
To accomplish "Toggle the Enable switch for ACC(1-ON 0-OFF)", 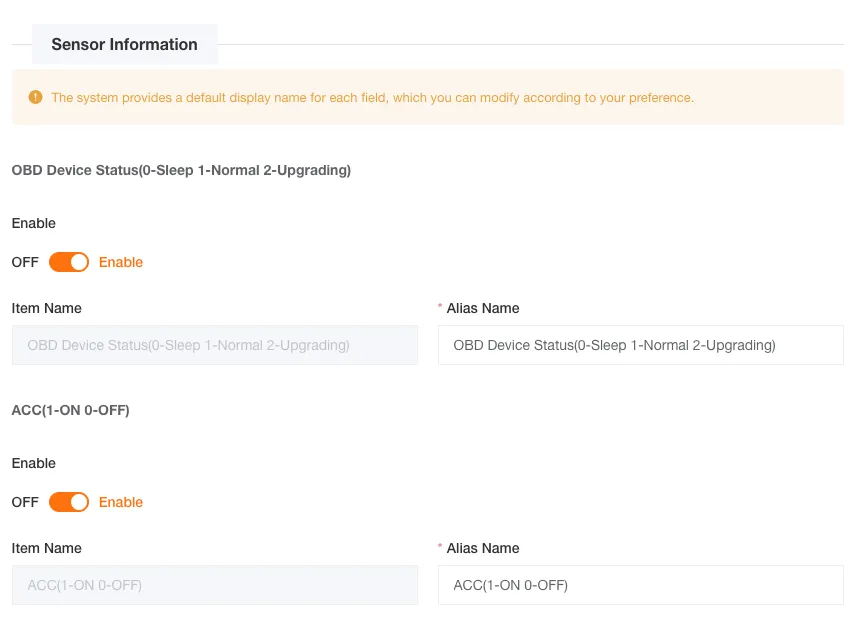I will [x=69, y=502].
